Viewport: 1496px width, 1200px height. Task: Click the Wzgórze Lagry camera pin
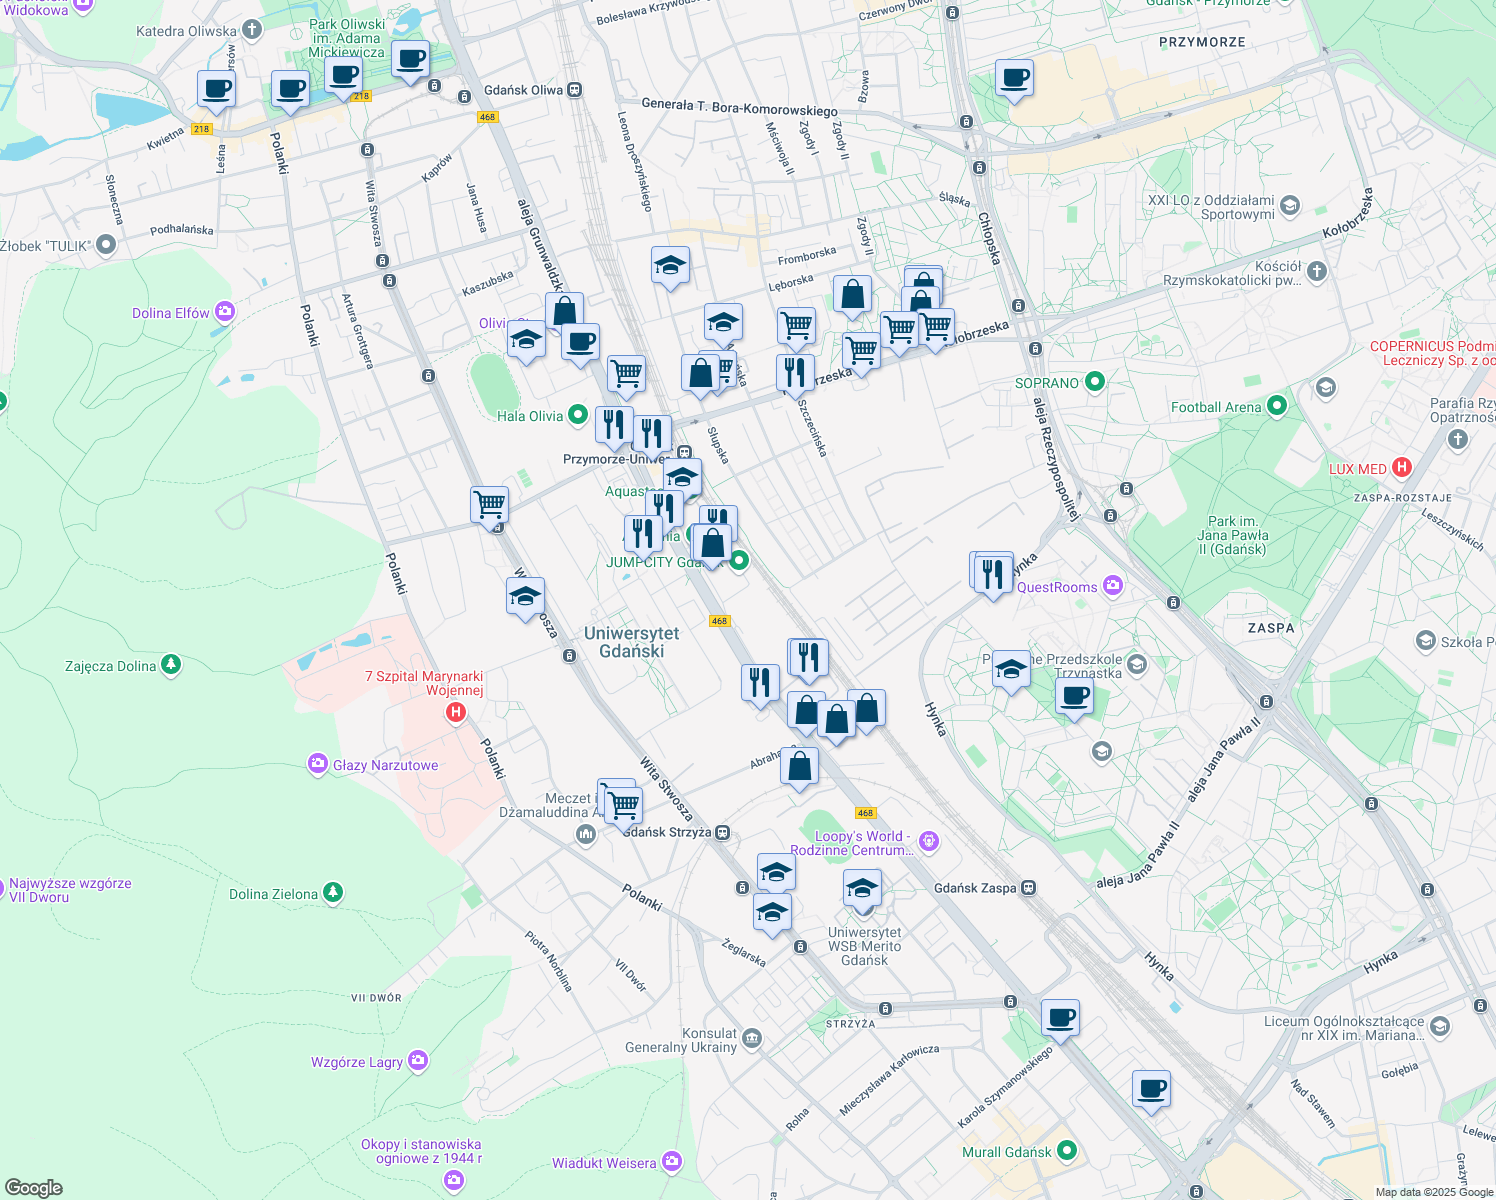[418, 1061]
